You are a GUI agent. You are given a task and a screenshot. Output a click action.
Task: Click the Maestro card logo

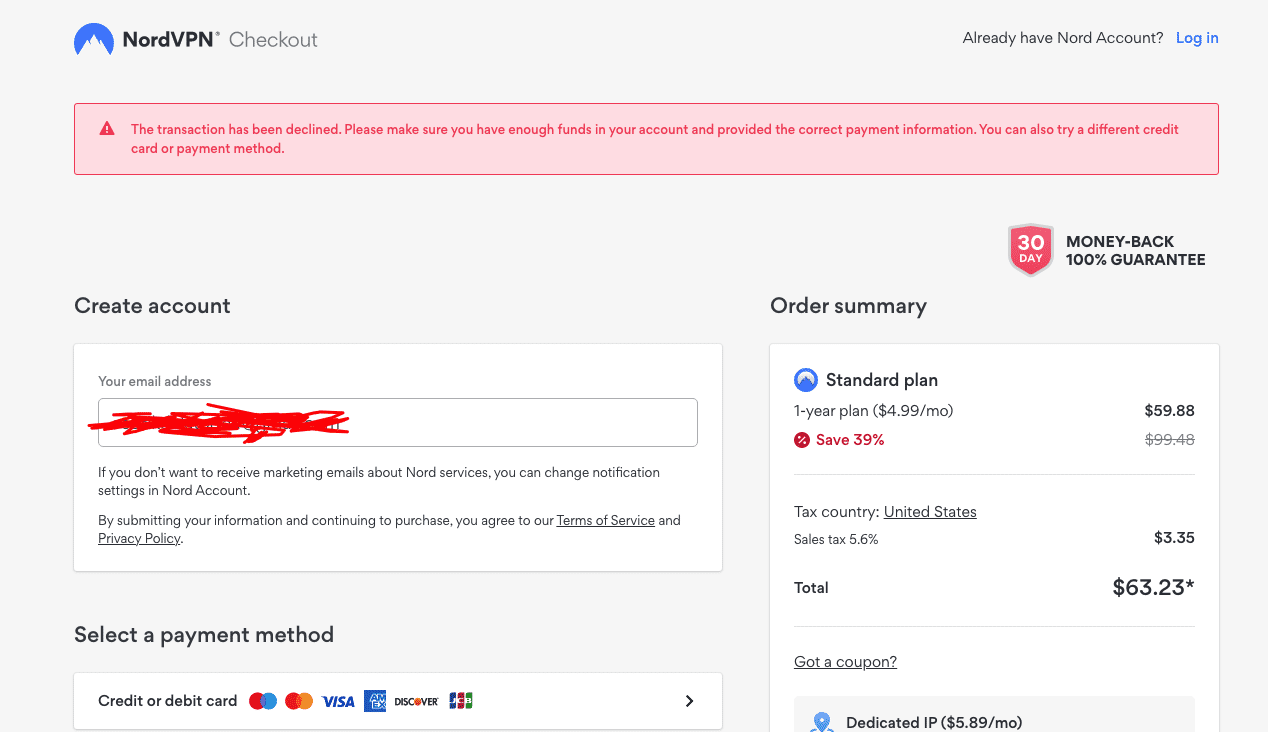(263, 701)
